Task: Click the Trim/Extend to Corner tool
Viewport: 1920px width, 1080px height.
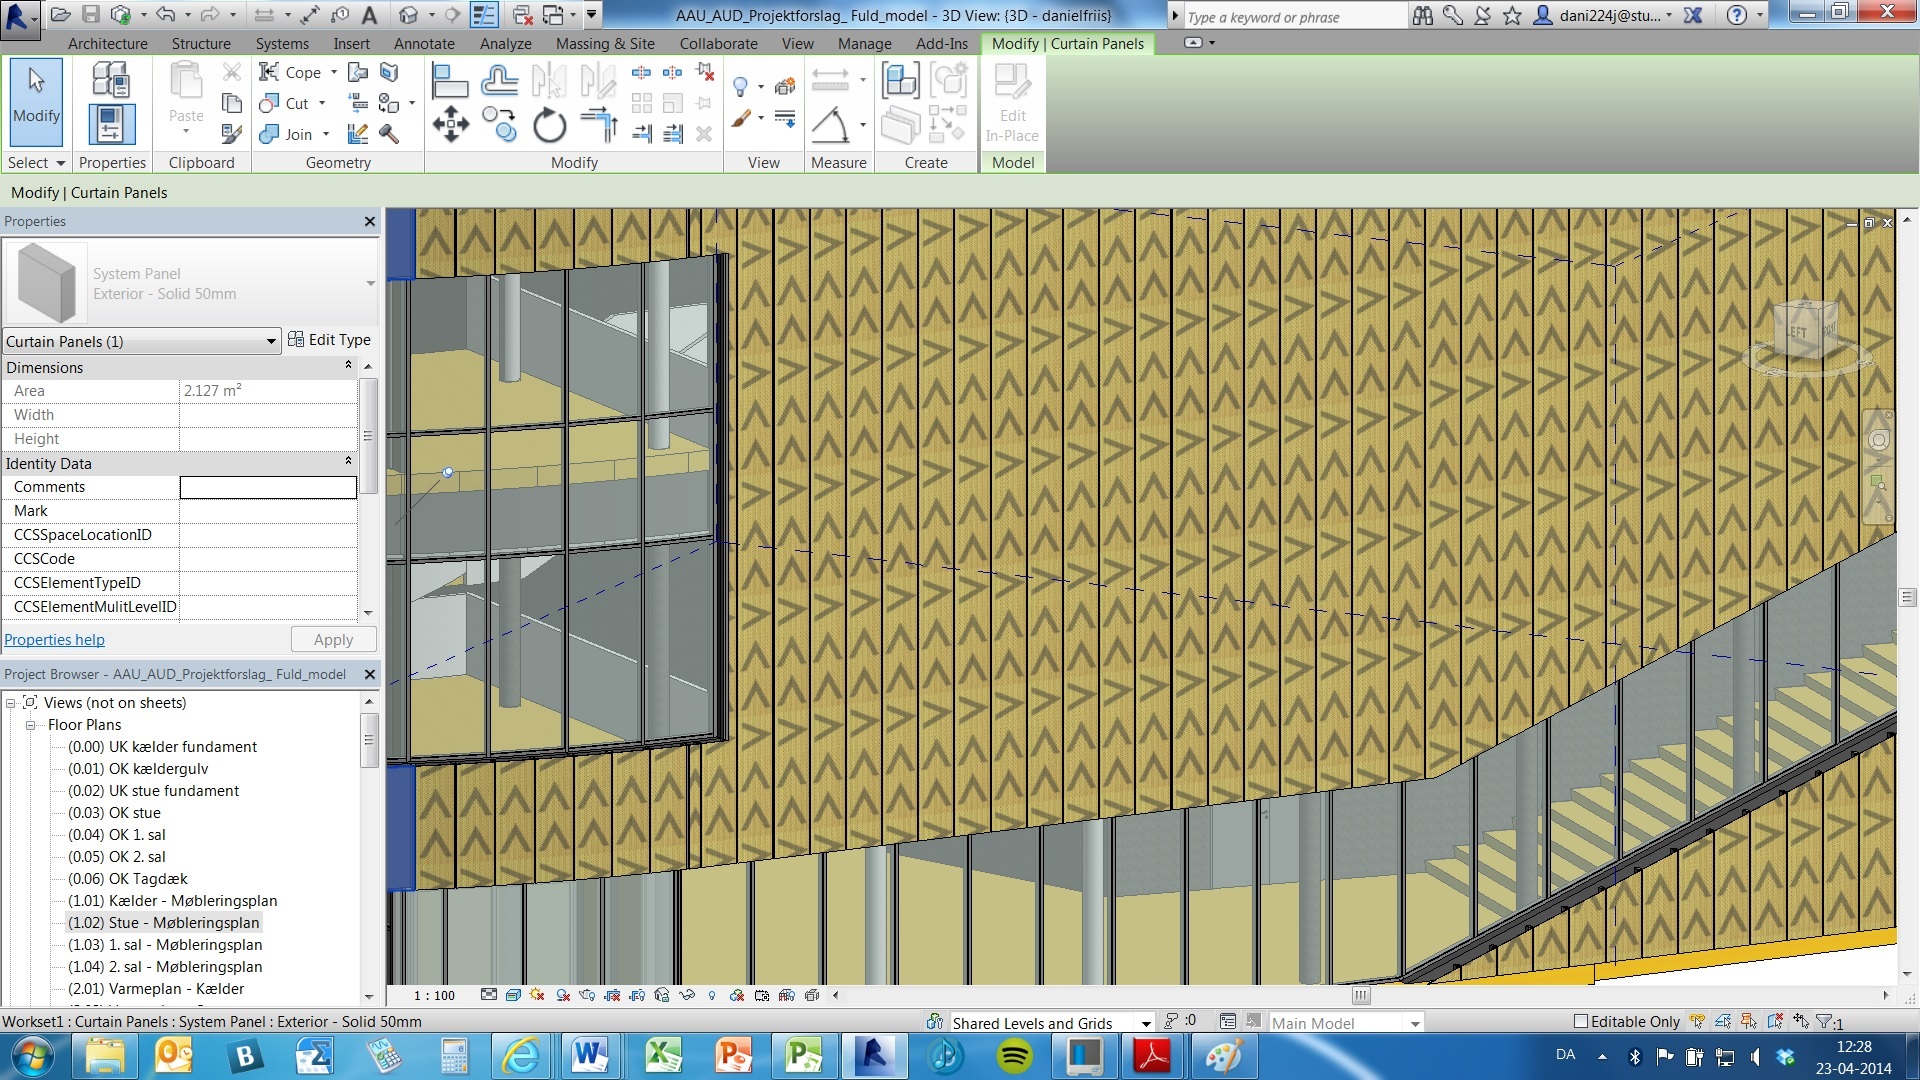Action: 598,125
